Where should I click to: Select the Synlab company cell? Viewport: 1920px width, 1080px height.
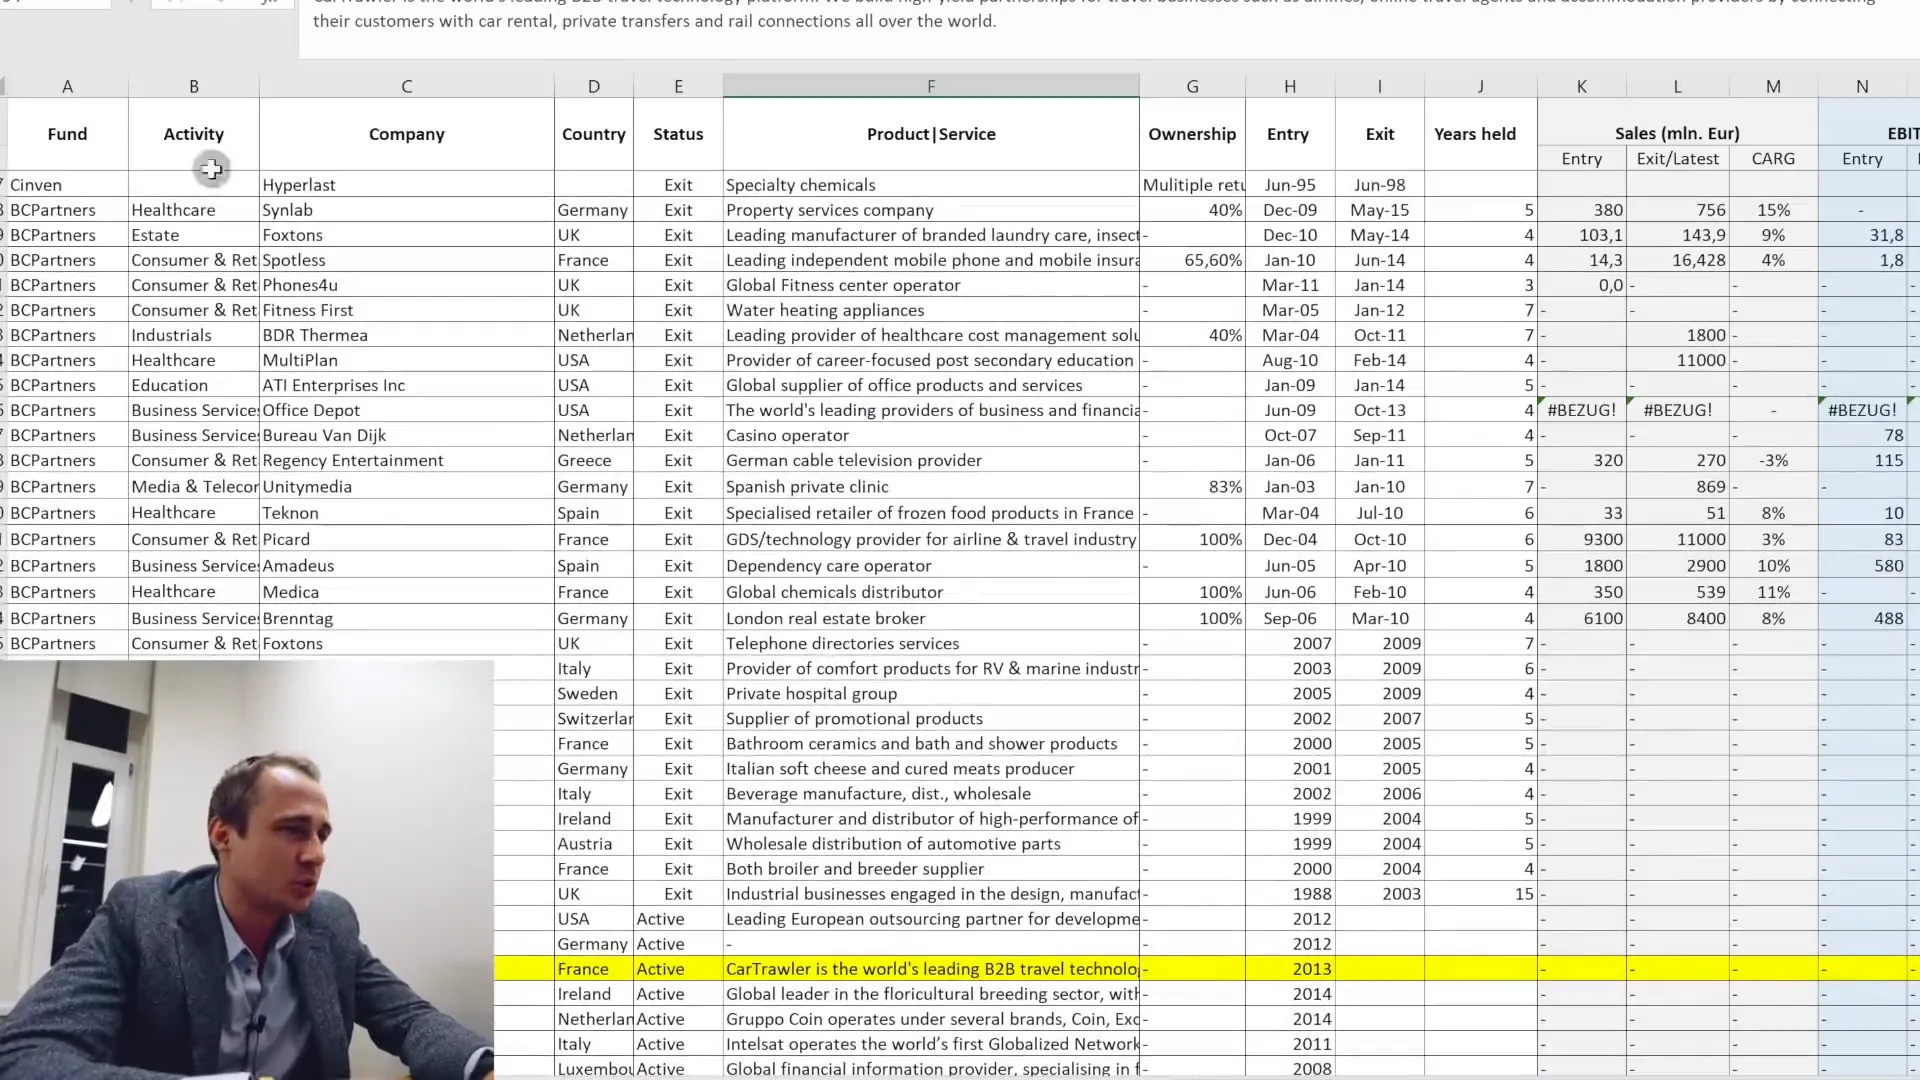click(406, 209)
